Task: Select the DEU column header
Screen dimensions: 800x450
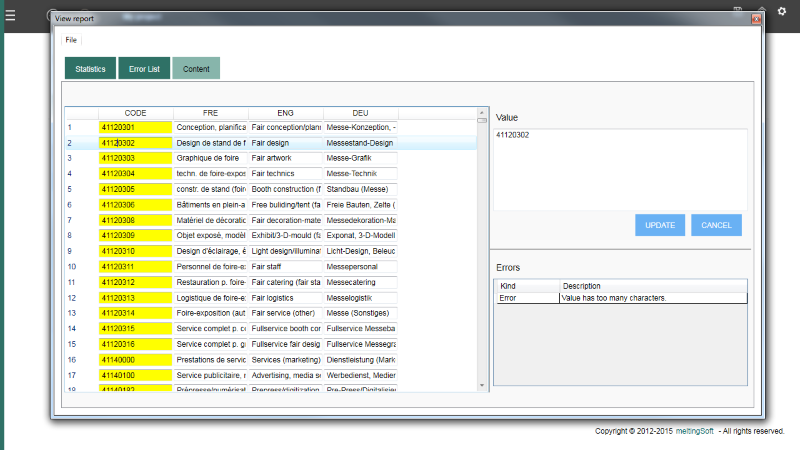Action: [360, 113]
